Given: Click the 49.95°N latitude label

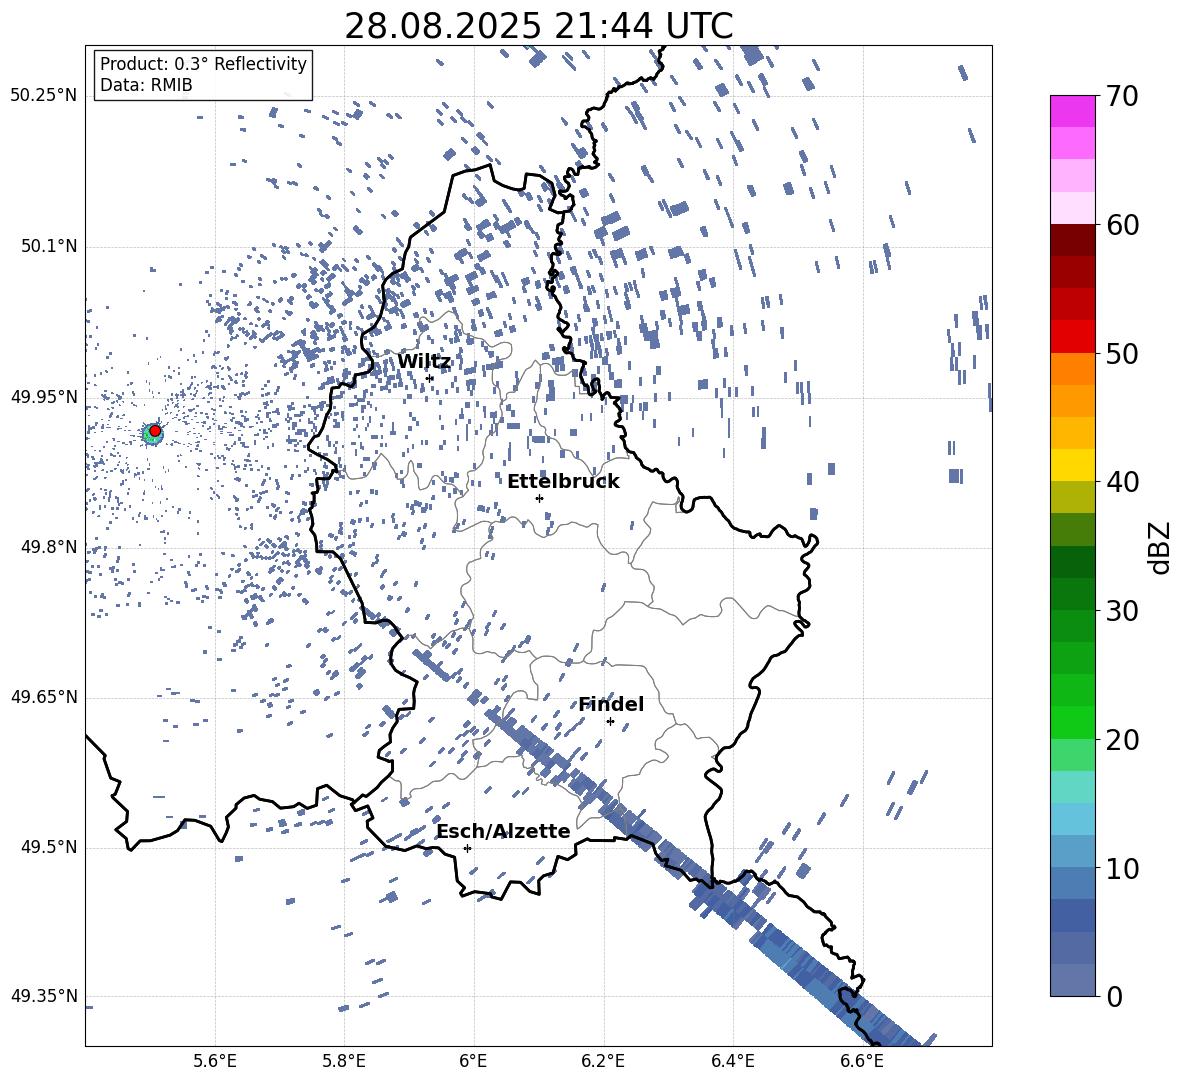Looking at the screenshot, I should pos(44,397).
